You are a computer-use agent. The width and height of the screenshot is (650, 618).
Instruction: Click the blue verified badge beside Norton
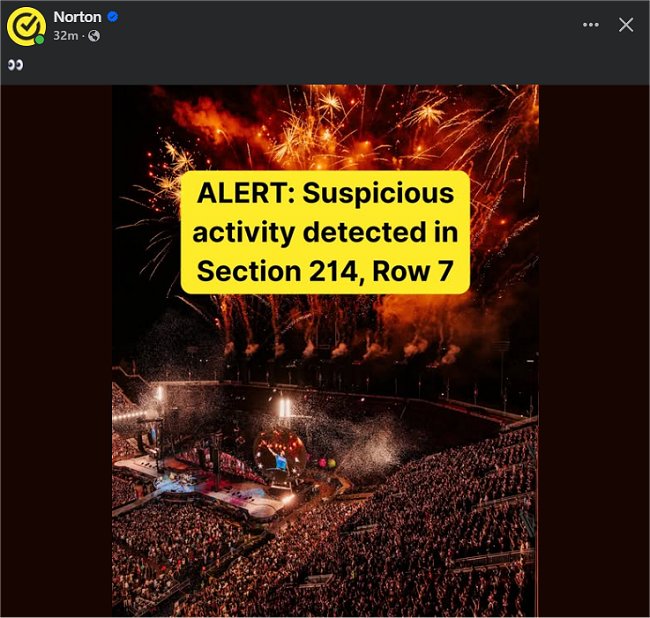pos(113,17)
